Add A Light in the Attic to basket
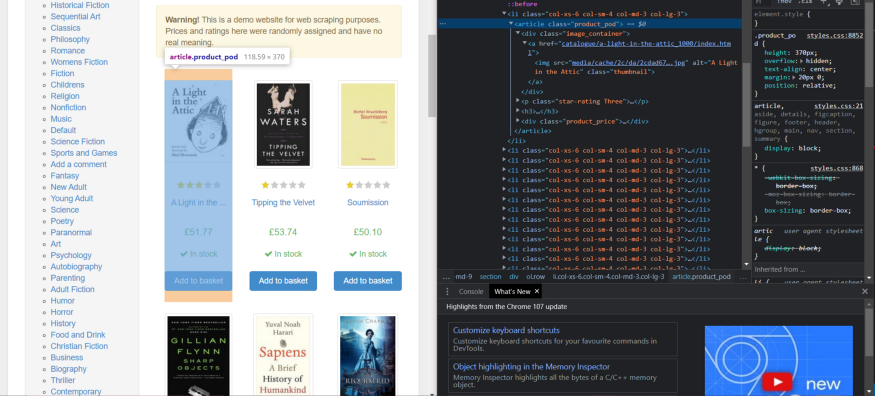875x396 pixels. click(x=198, y=281)
